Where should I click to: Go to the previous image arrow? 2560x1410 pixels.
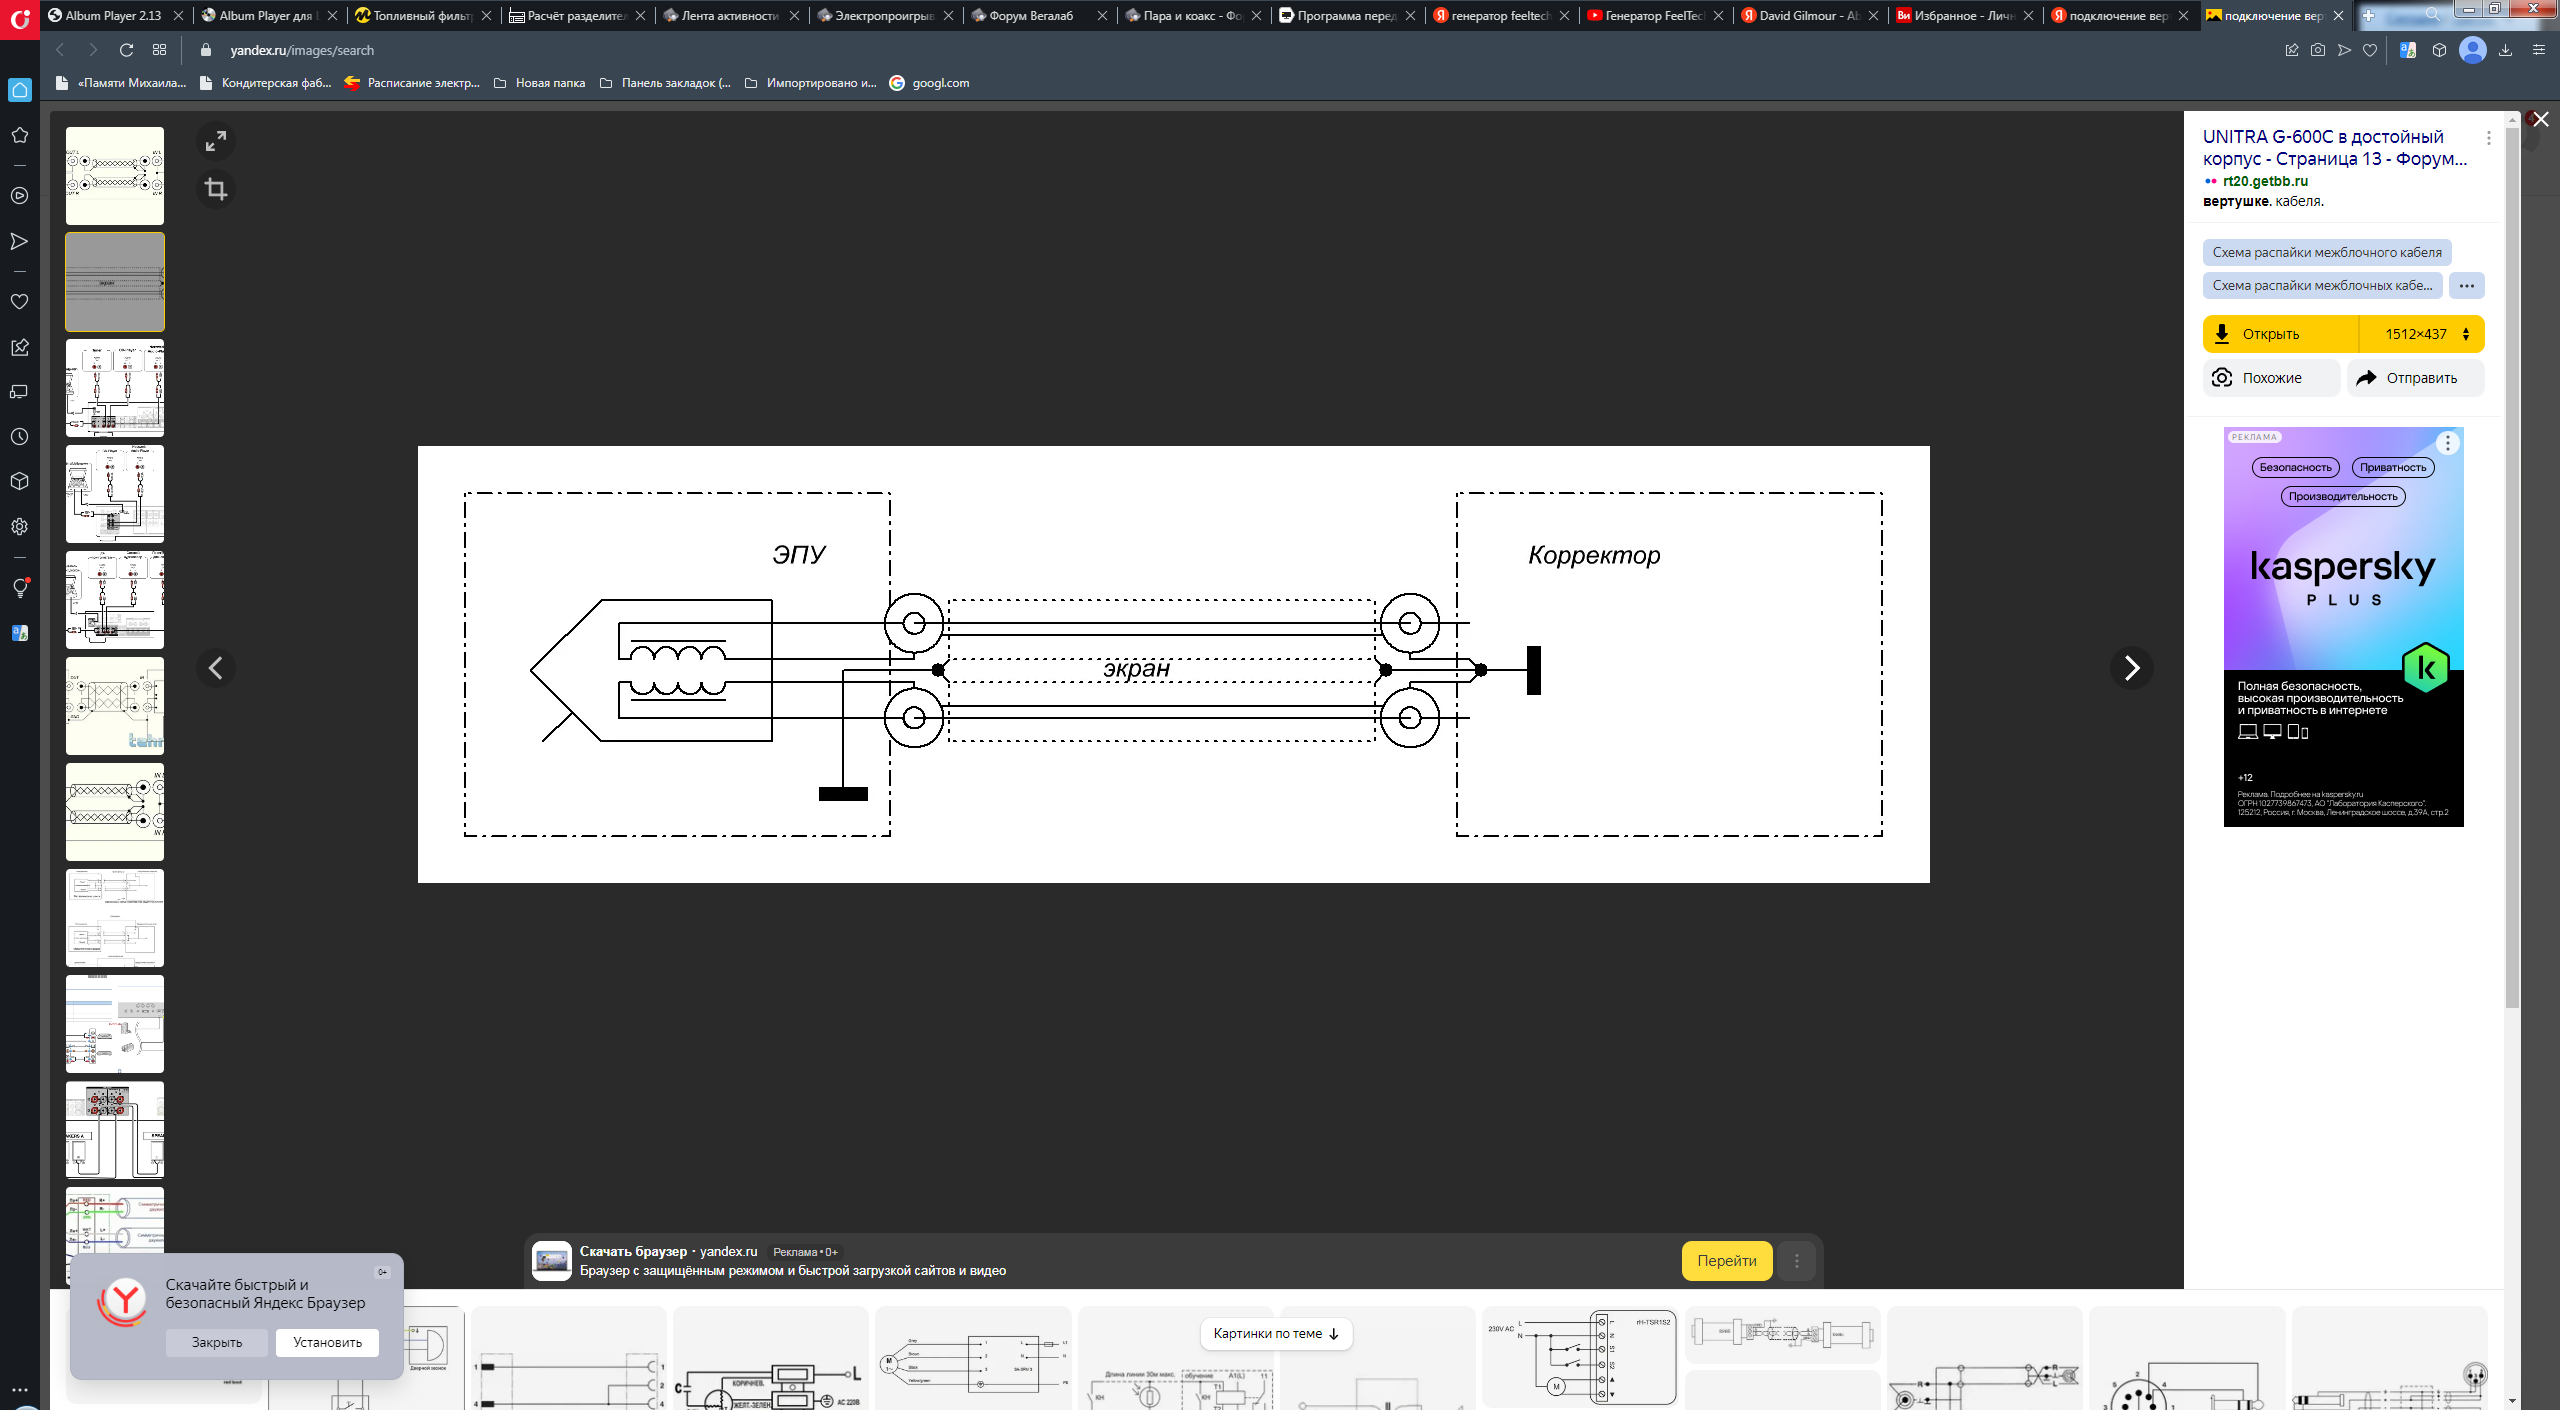click(216, 668)
